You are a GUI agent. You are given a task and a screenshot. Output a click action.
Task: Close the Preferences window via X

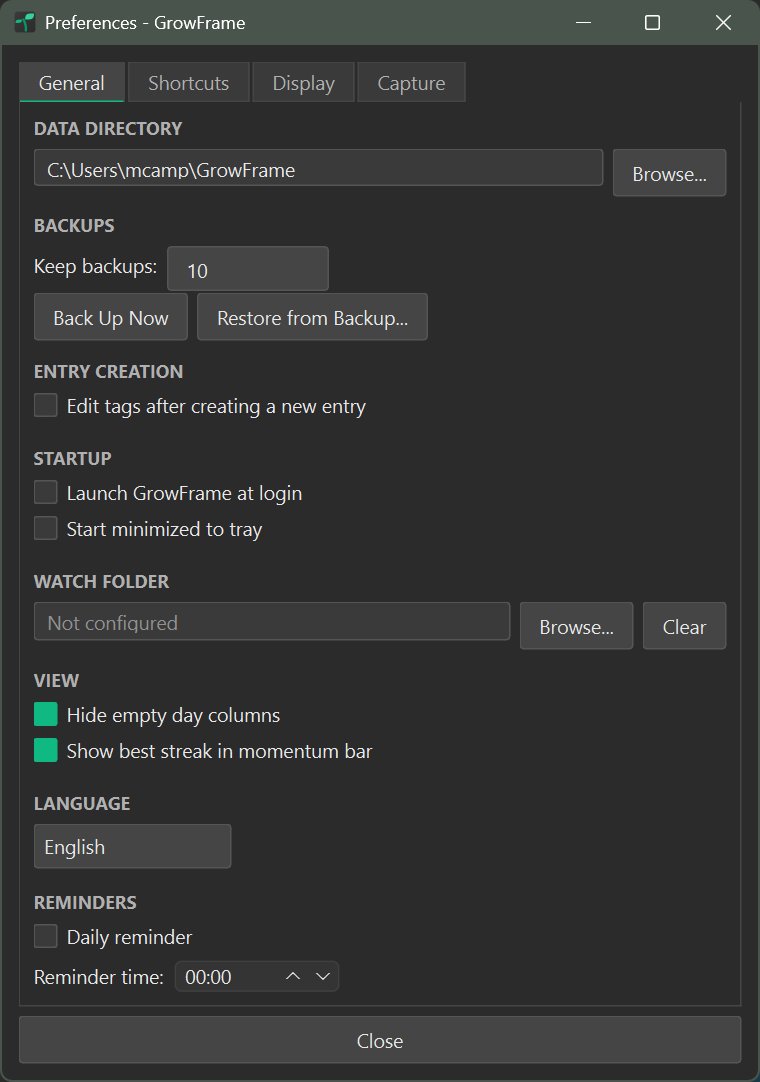(x=723, y=23)
